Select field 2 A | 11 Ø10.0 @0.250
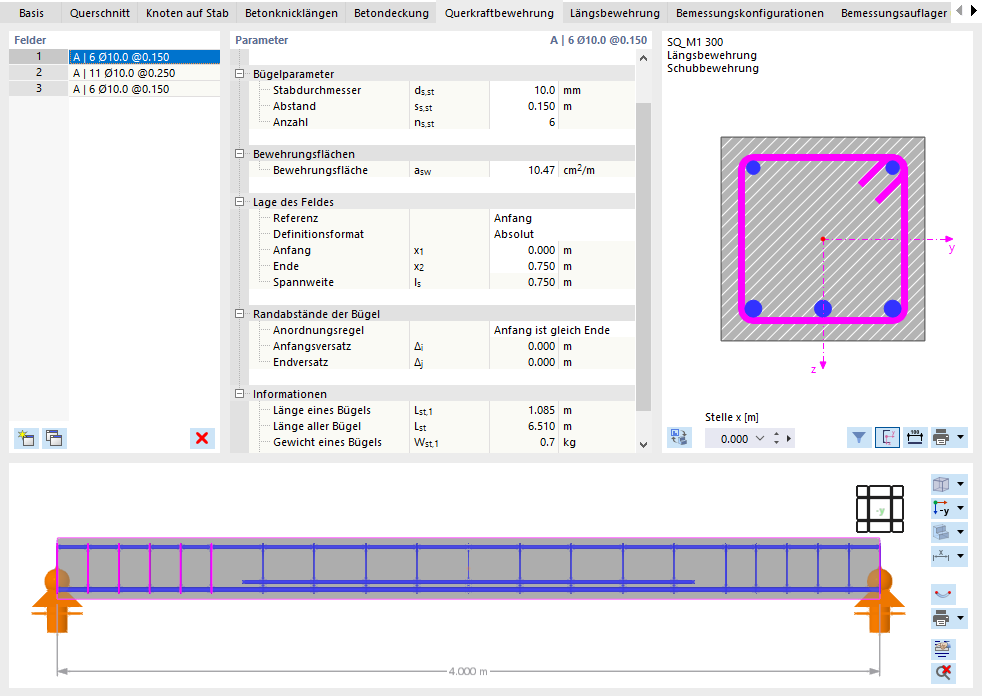The image size is (982, 696). 144,73
